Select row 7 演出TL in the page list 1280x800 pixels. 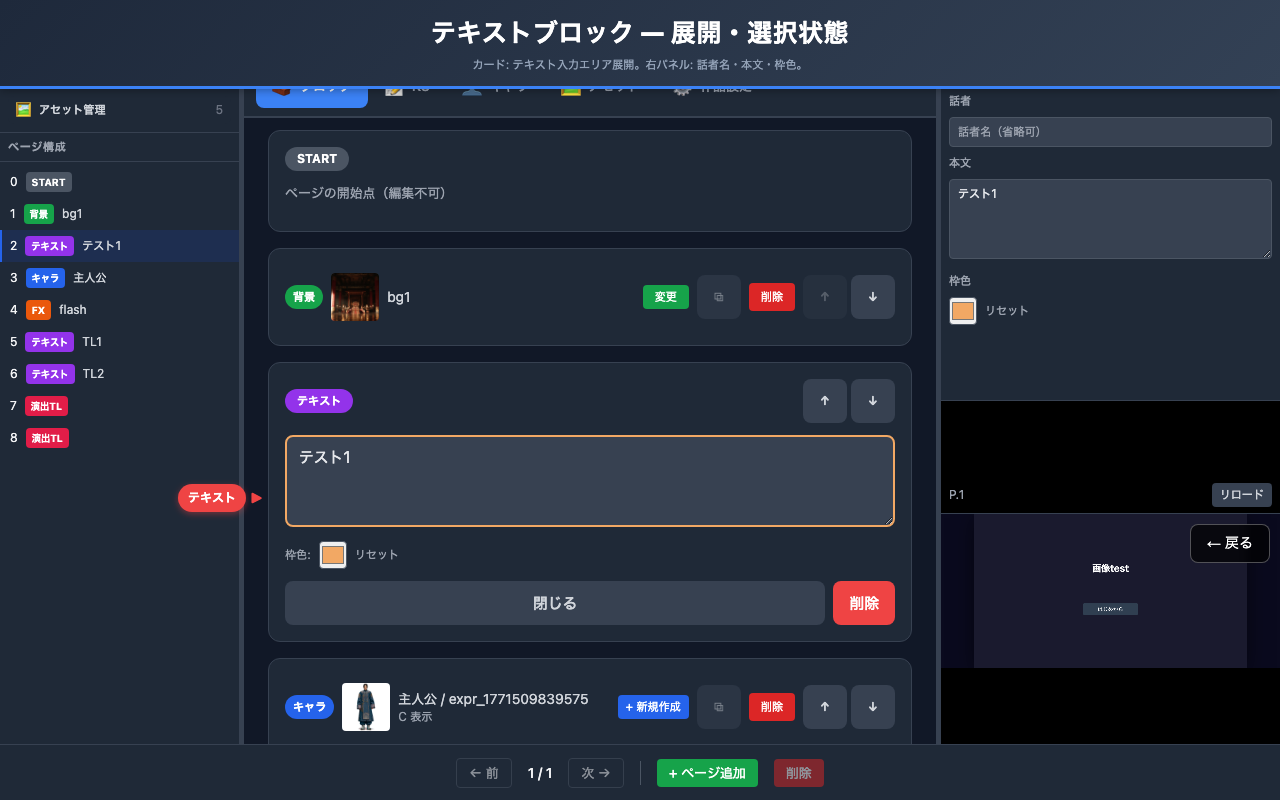[119, 406]
